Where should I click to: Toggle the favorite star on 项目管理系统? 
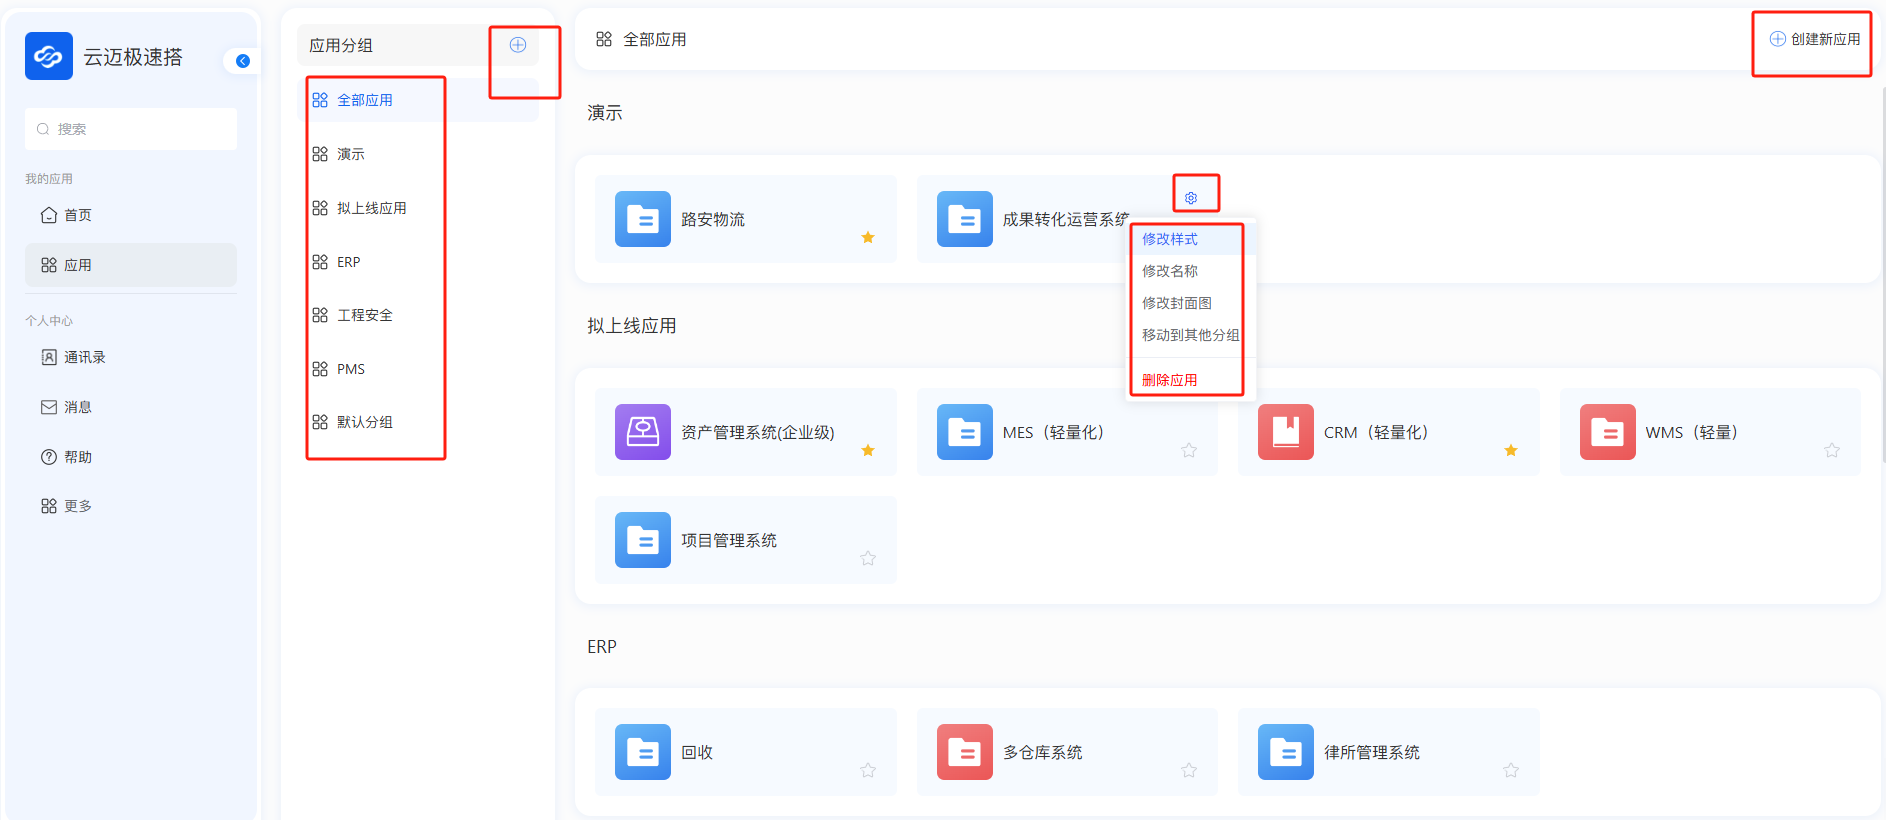868,558
